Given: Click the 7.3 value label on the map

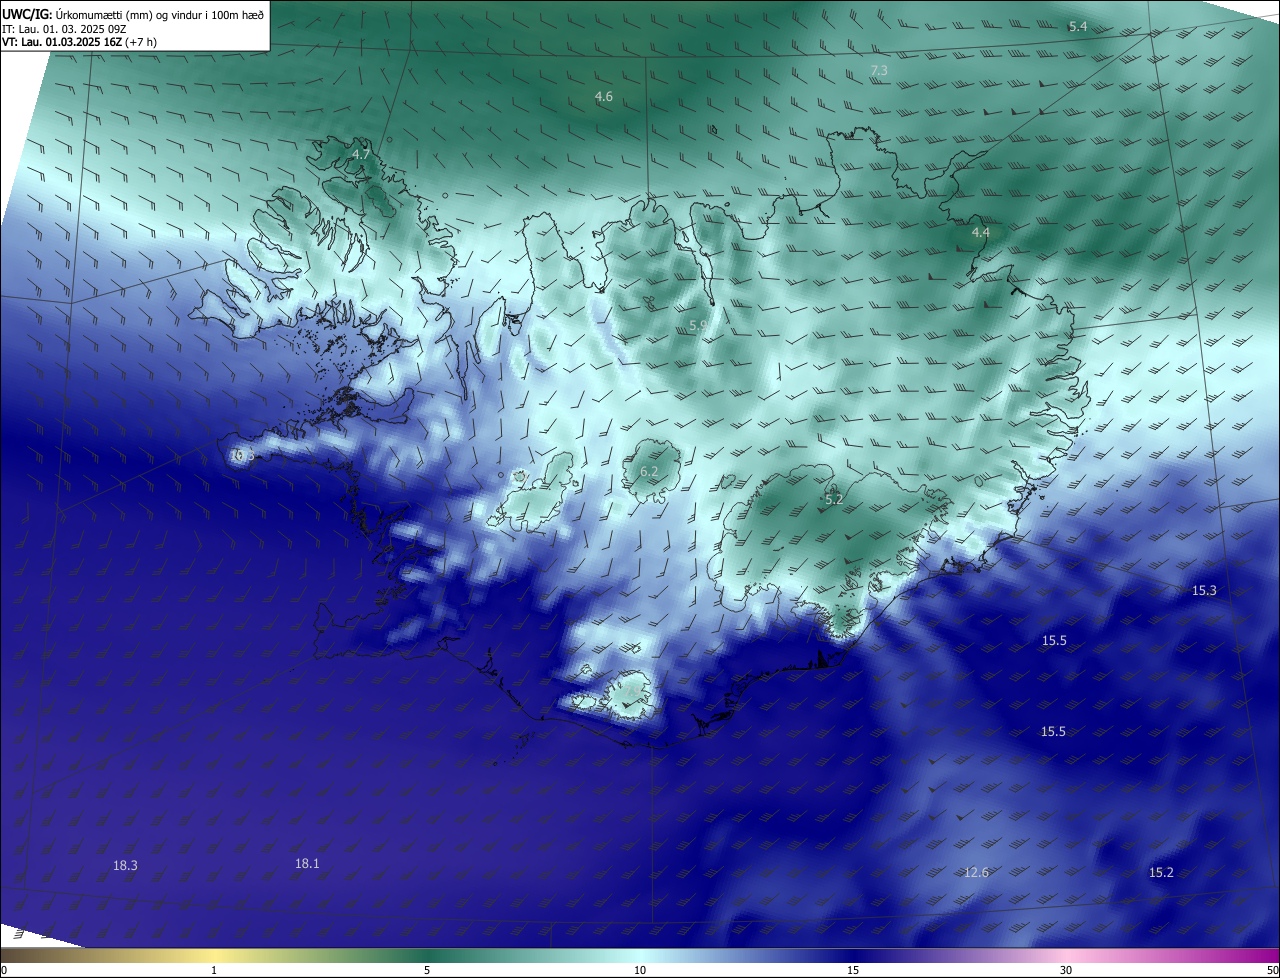Looking at the screenshot, I should pyautogui.click(x=879, y=70).
